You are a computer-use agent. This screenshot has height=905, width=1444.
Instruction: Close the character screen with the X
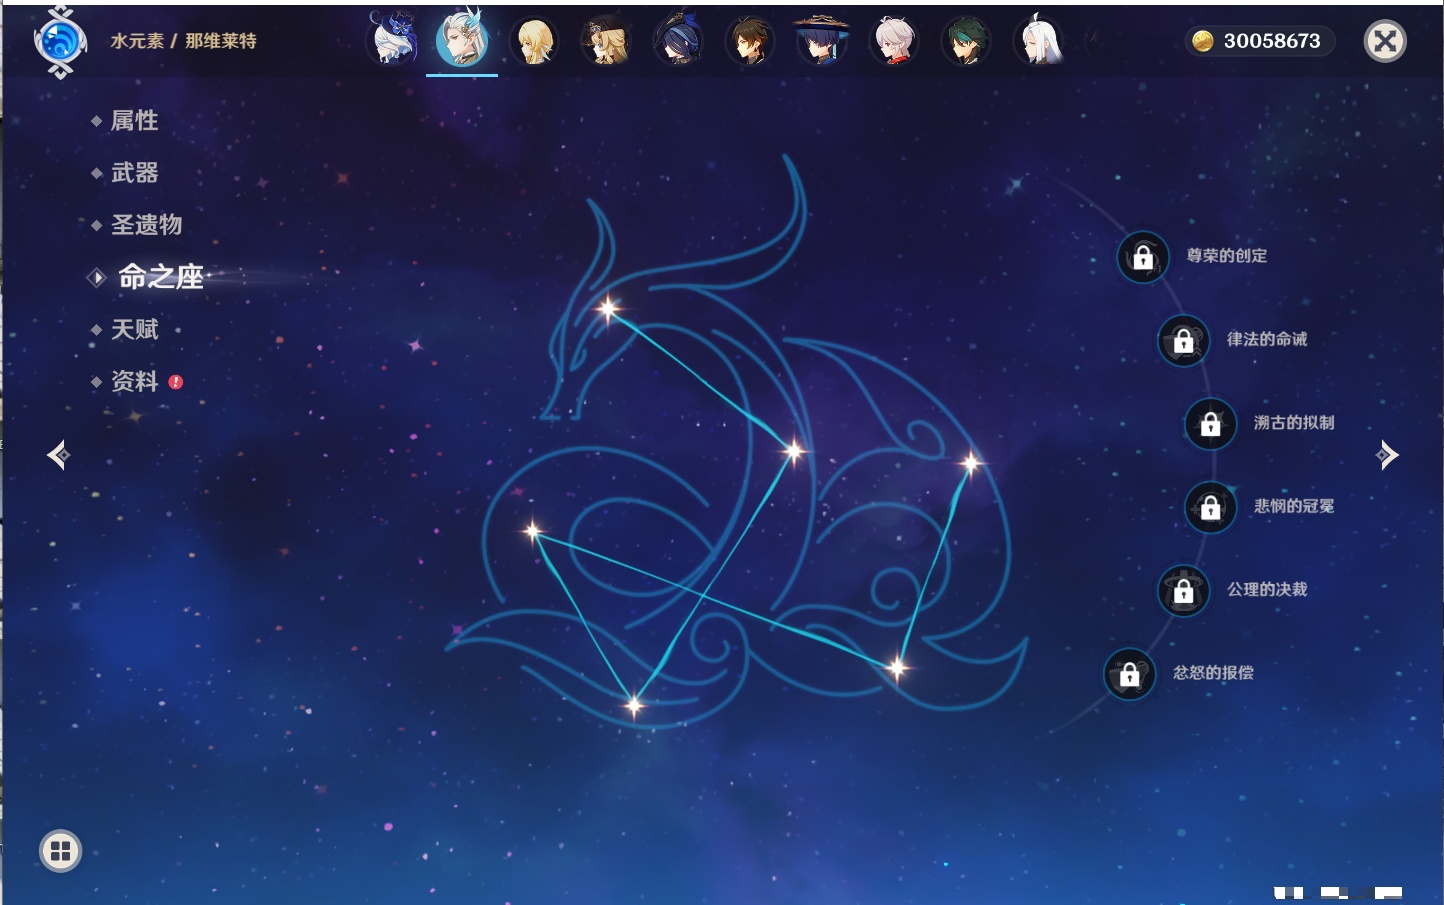1385,41
